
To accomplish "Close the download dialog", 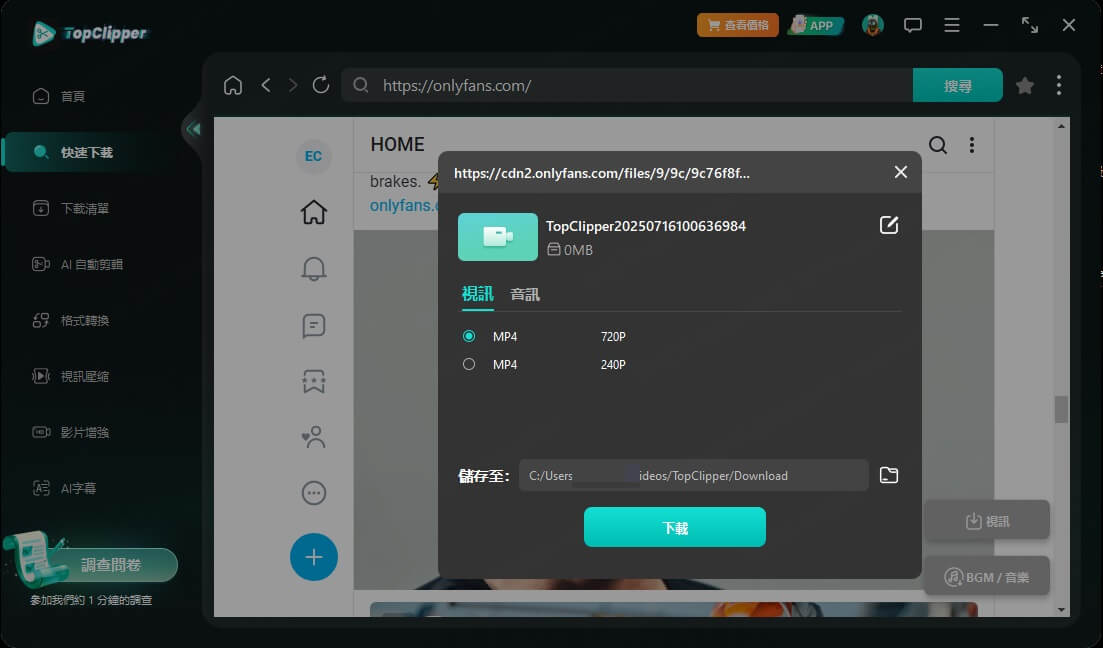I will (x=900, y=172).
